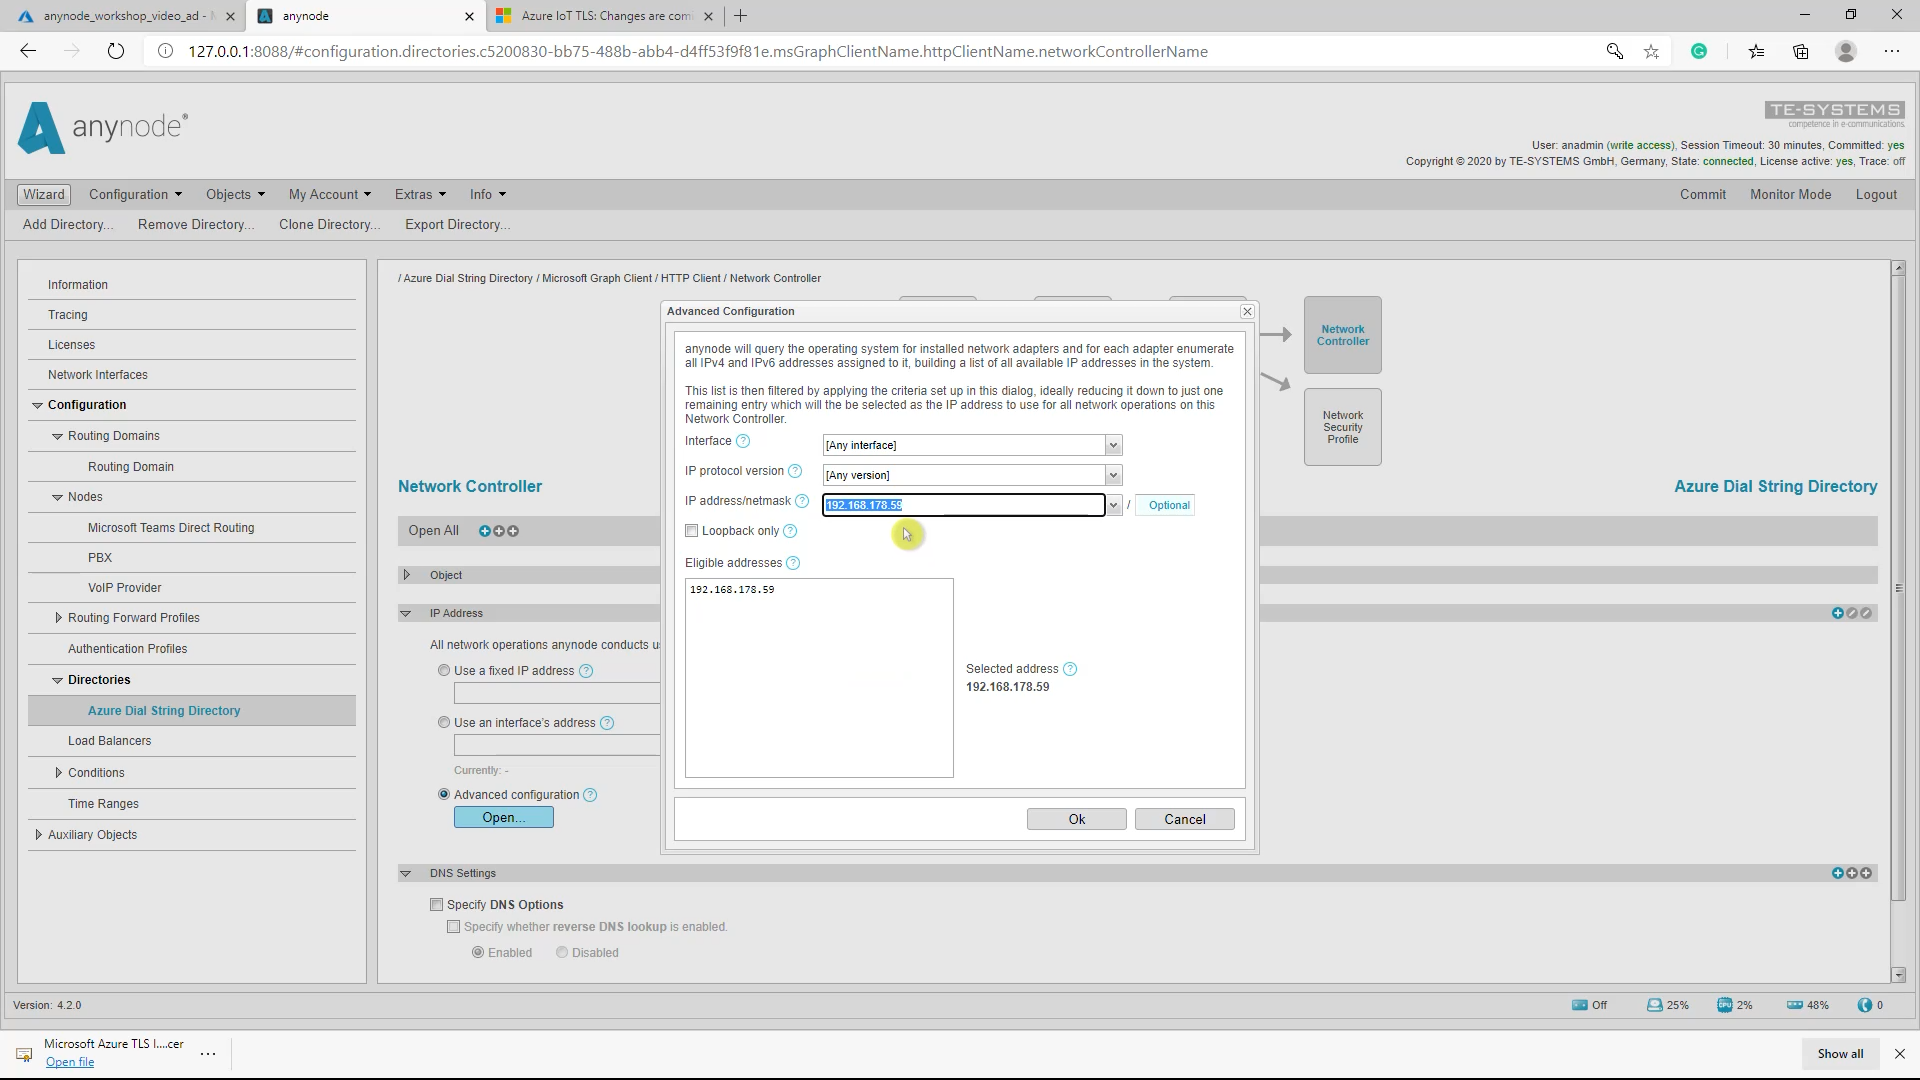Open the Objects menu
Viewport: 1920px width, 1080px height.
click(235, 194)
